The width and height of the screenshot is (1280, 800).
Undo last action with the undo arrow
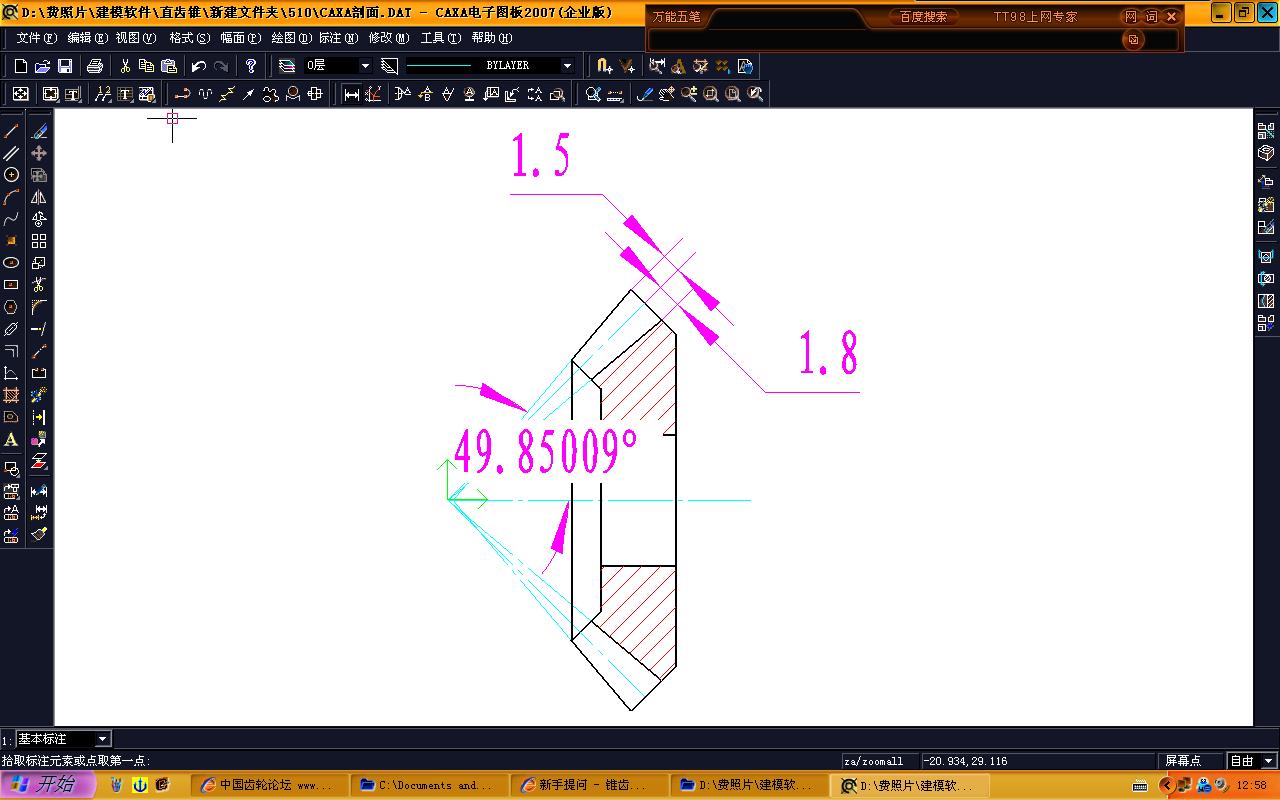198,66
